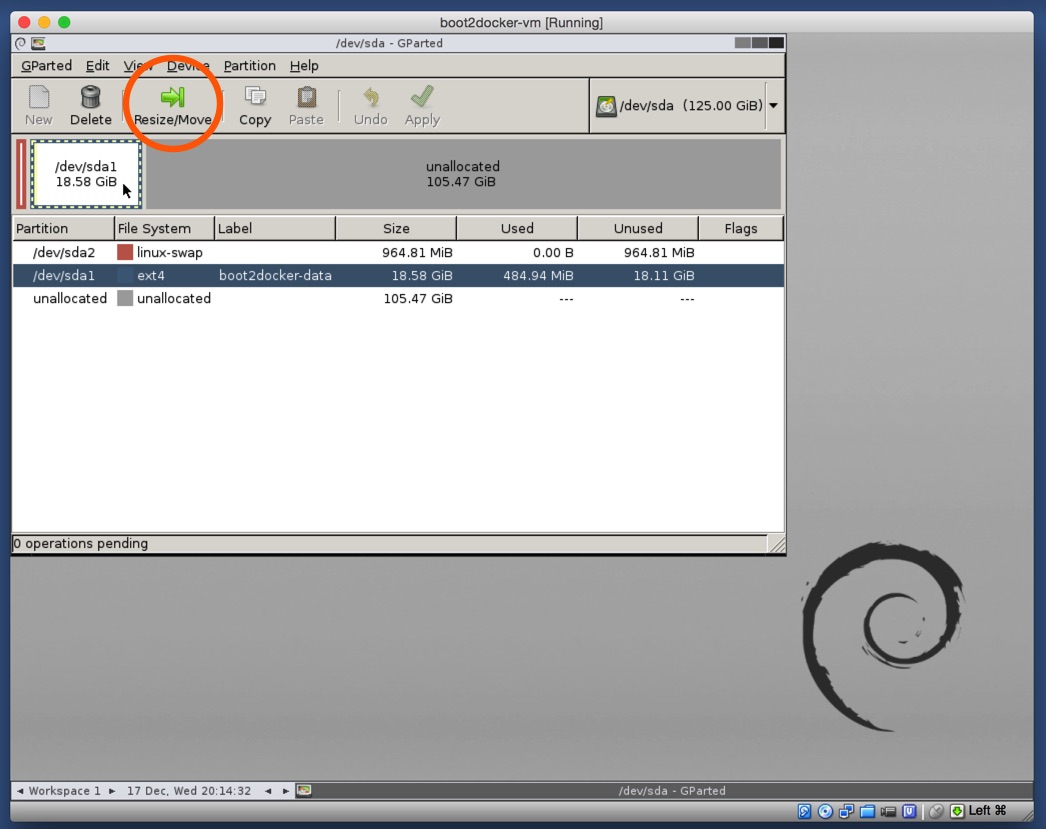Click the disk icon beside /dev/sda
The width and height of the screenshot is (1046, 829).
tap(606, 106)
